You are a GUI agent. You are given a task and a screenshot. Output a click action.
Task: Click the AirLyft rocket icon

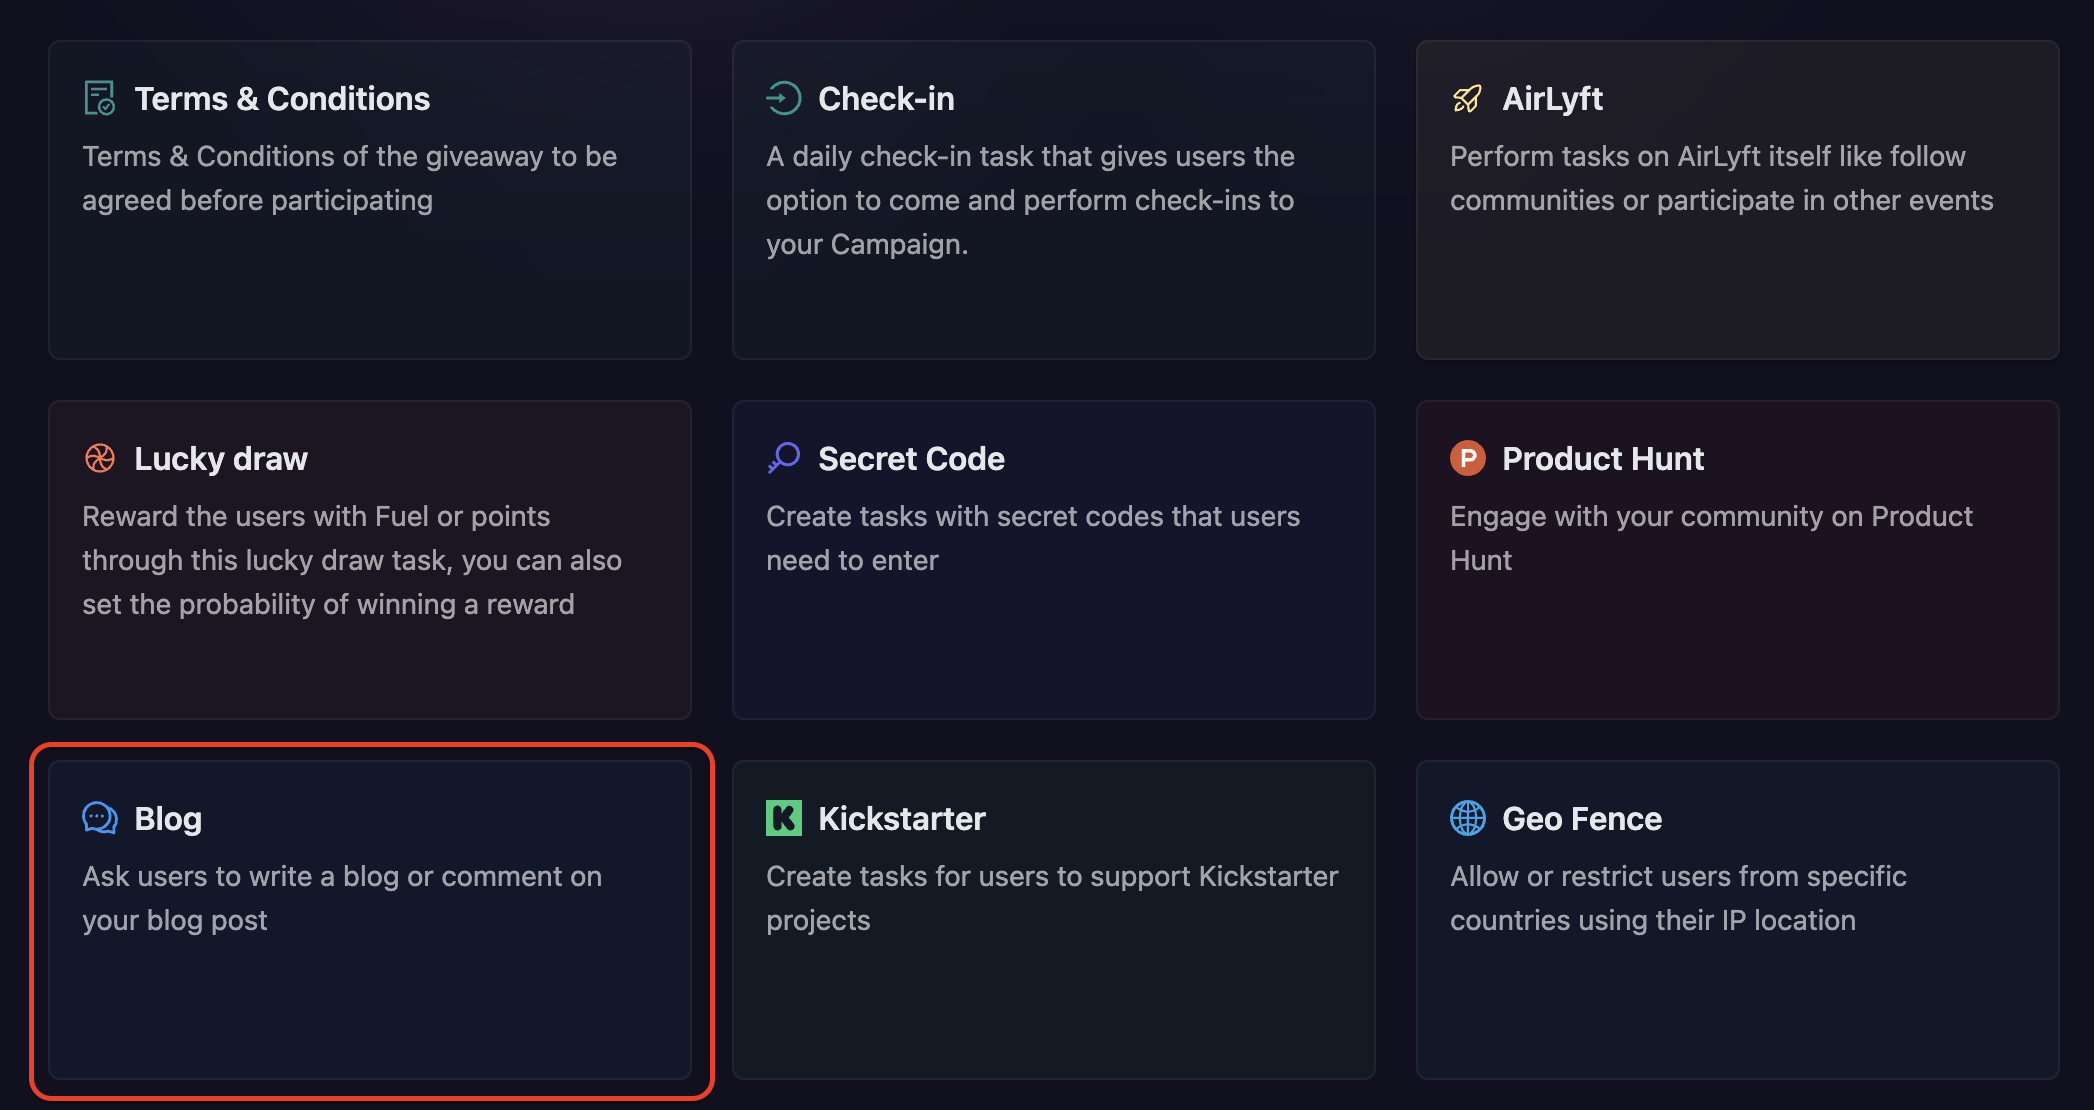pos(1467,98)
